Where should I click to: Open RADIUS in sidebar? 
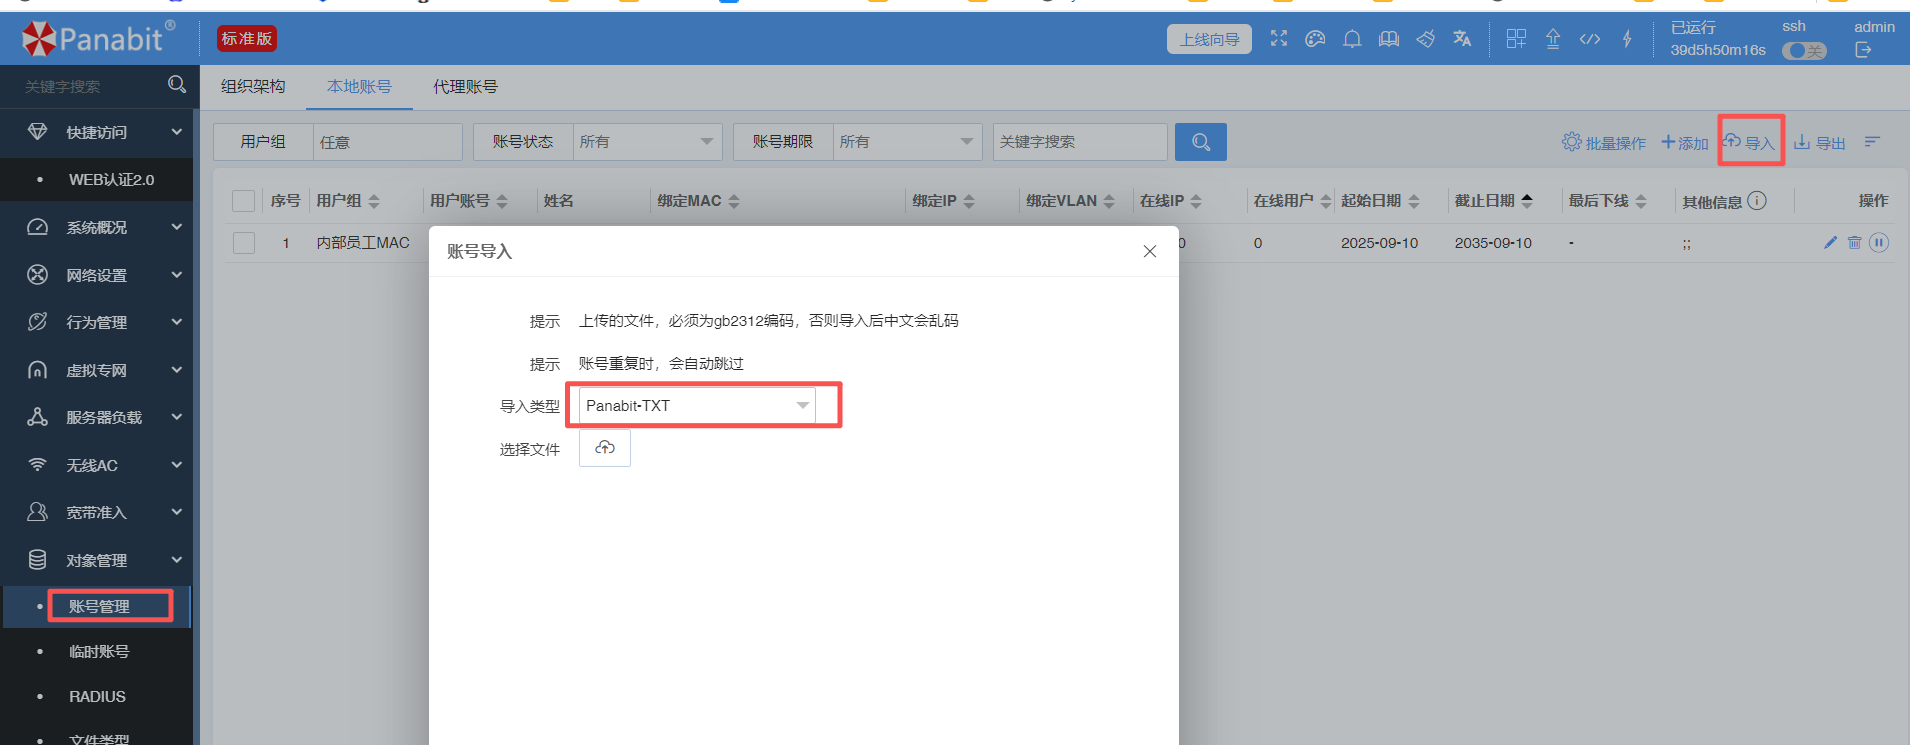[97, 696]
